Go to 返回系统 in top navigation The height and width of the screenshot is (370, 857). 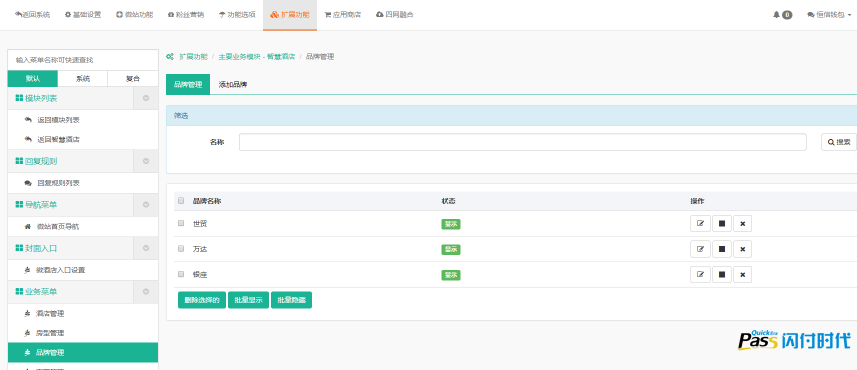click(x=32, y=15)
